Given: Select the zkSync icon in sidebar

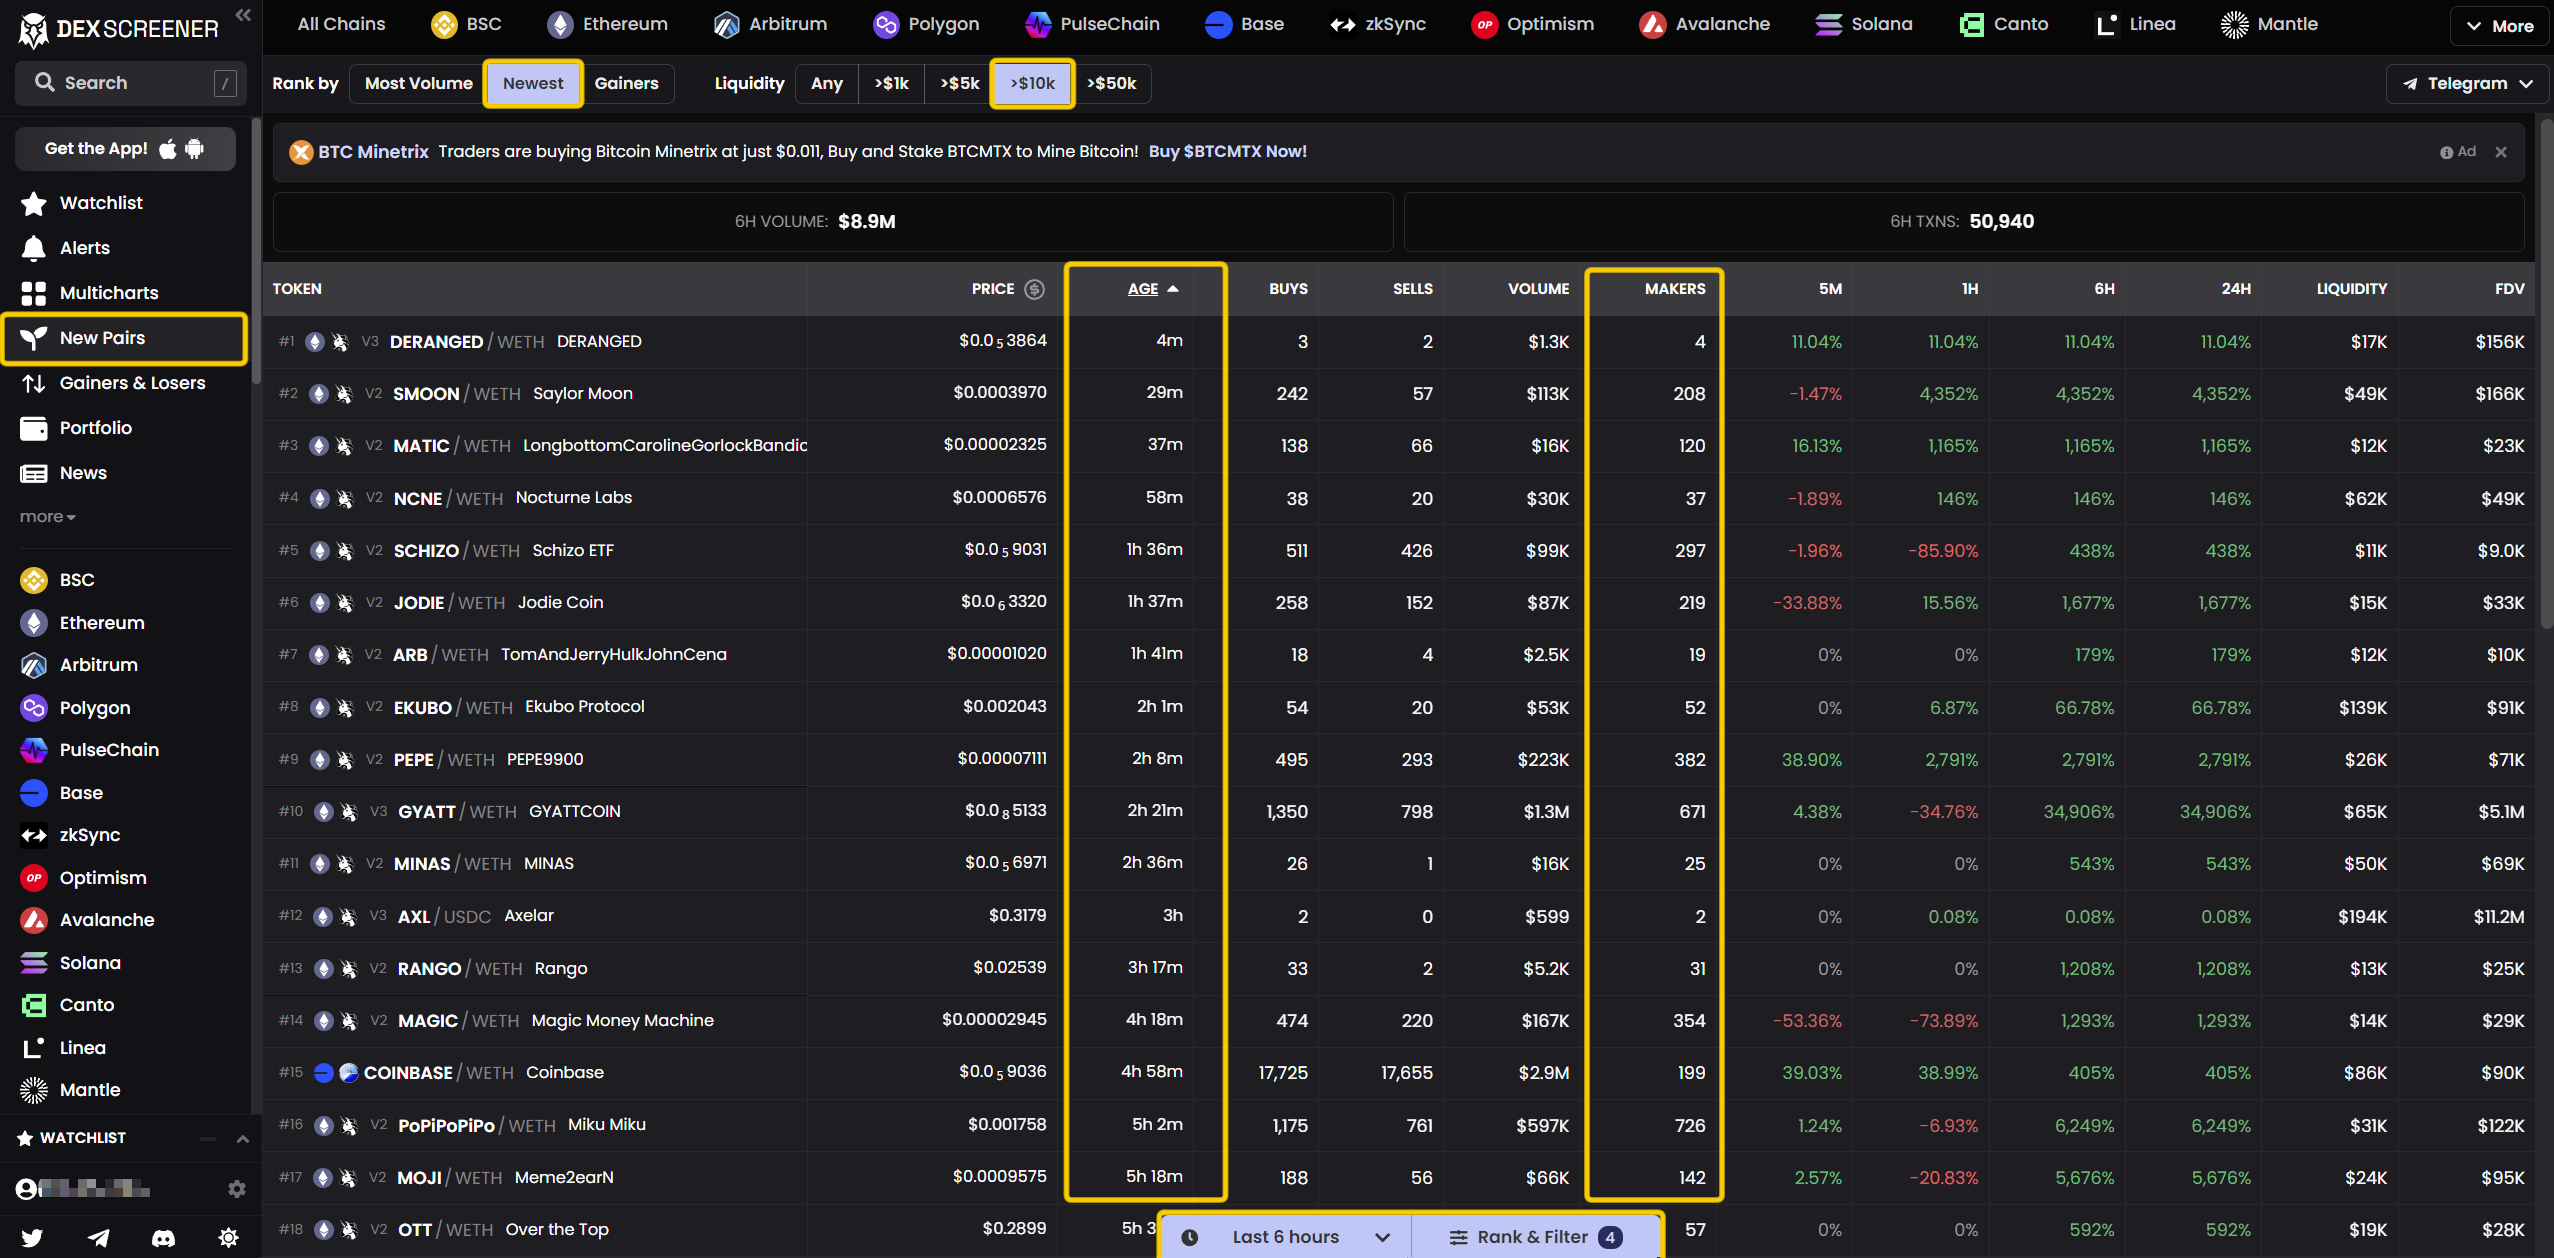Looking at the screenshot, I should [33, 835].
